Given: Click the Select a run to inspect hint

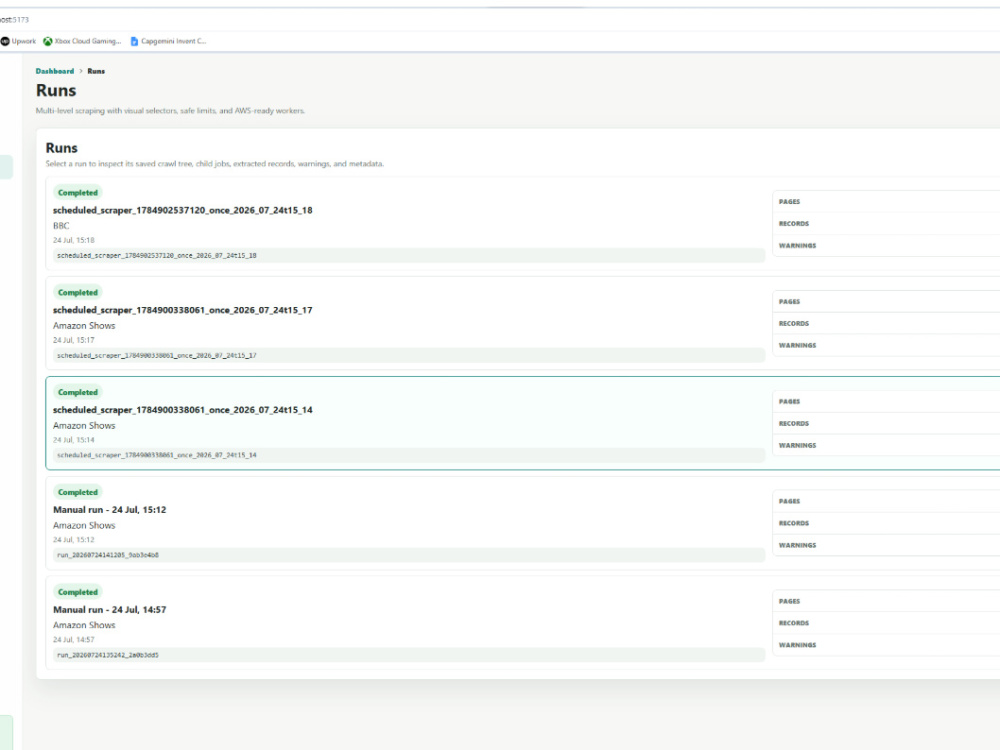Looking at the screenshot, I should [215, 164].
